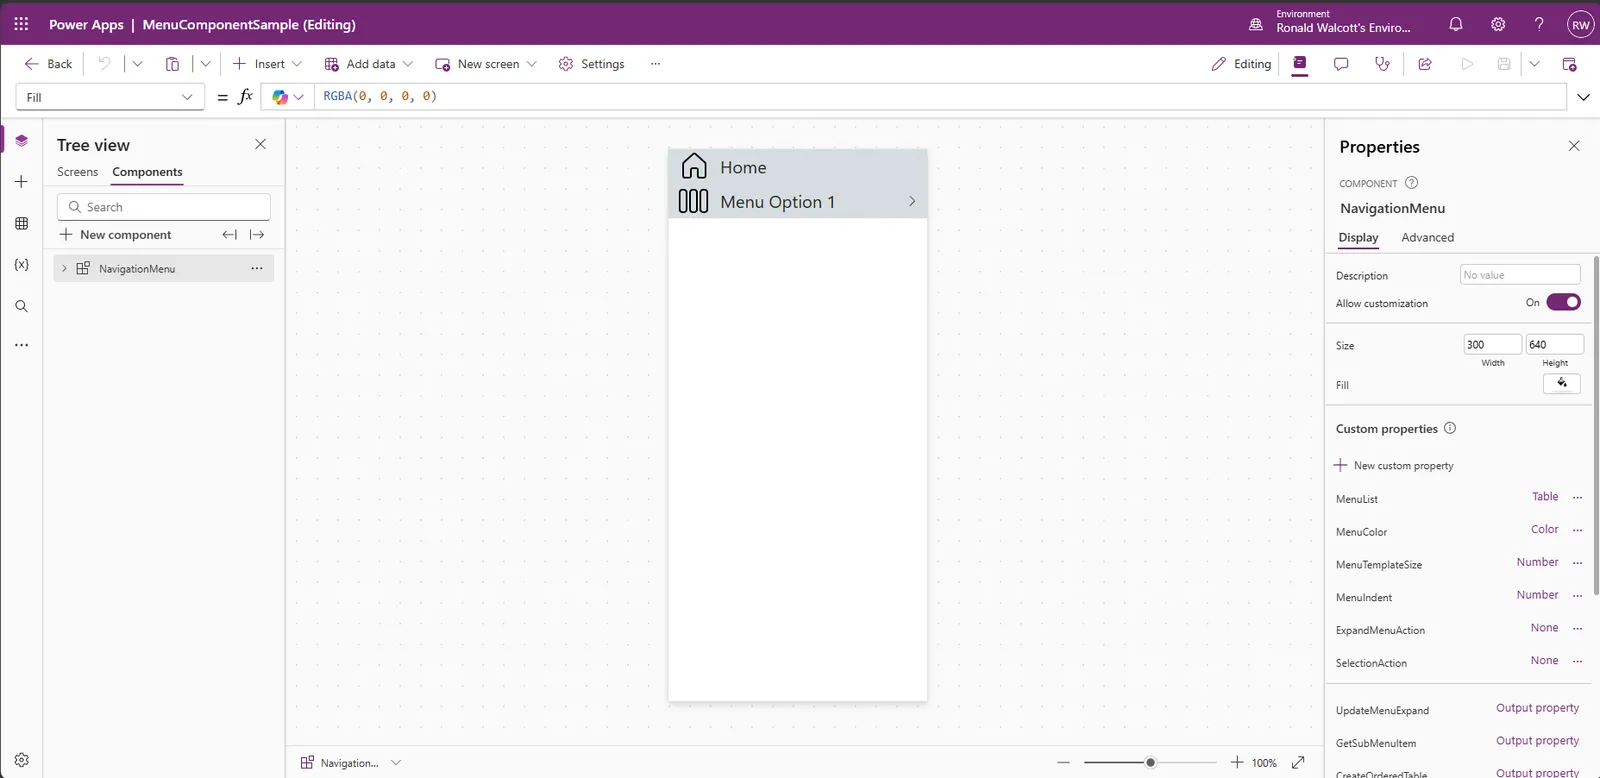Click the Tree view Search field
This screenshot has width=1600, height=778.
[x=164, y=207]
